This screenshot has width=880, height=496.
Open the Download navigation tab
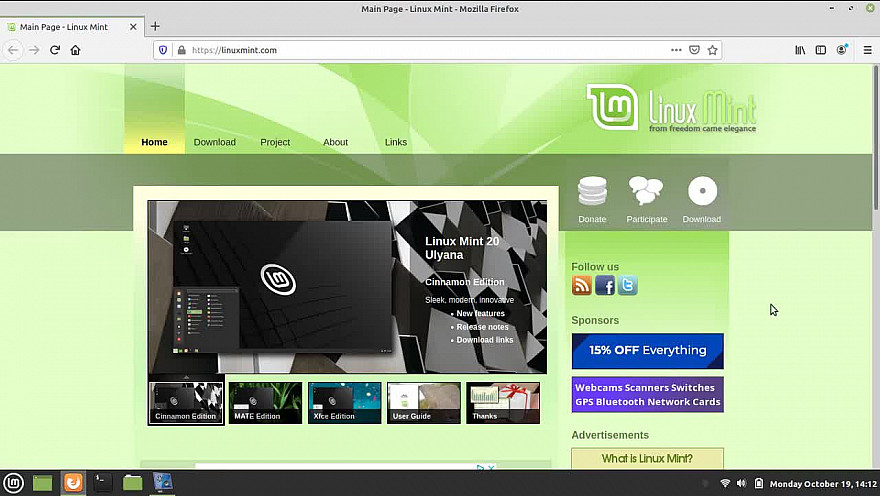click(x=215, y=142)
